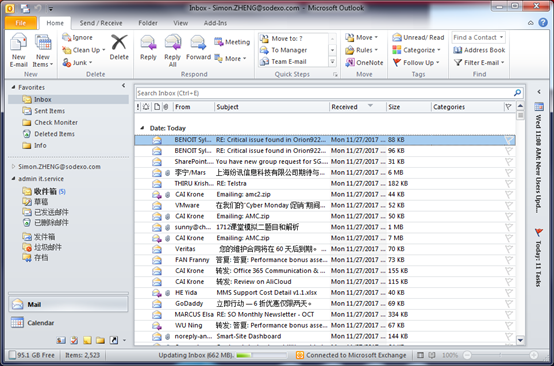Sort by the Received column
The image size is (554, 366).
358,107
